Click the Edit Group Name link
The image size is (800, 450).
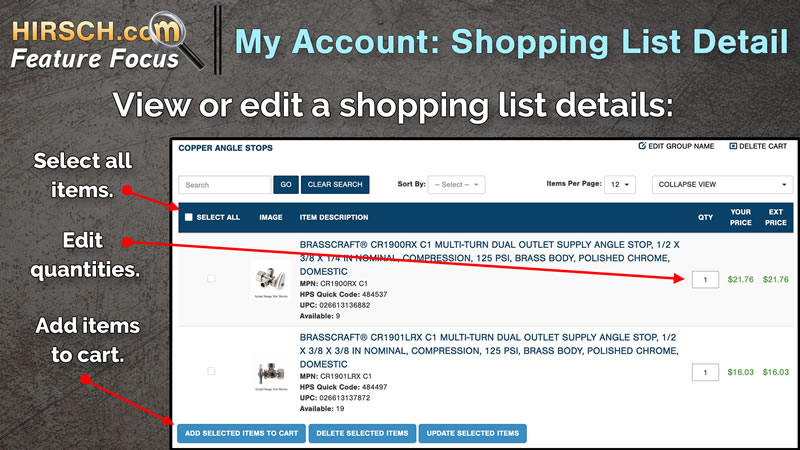[681, 146]
